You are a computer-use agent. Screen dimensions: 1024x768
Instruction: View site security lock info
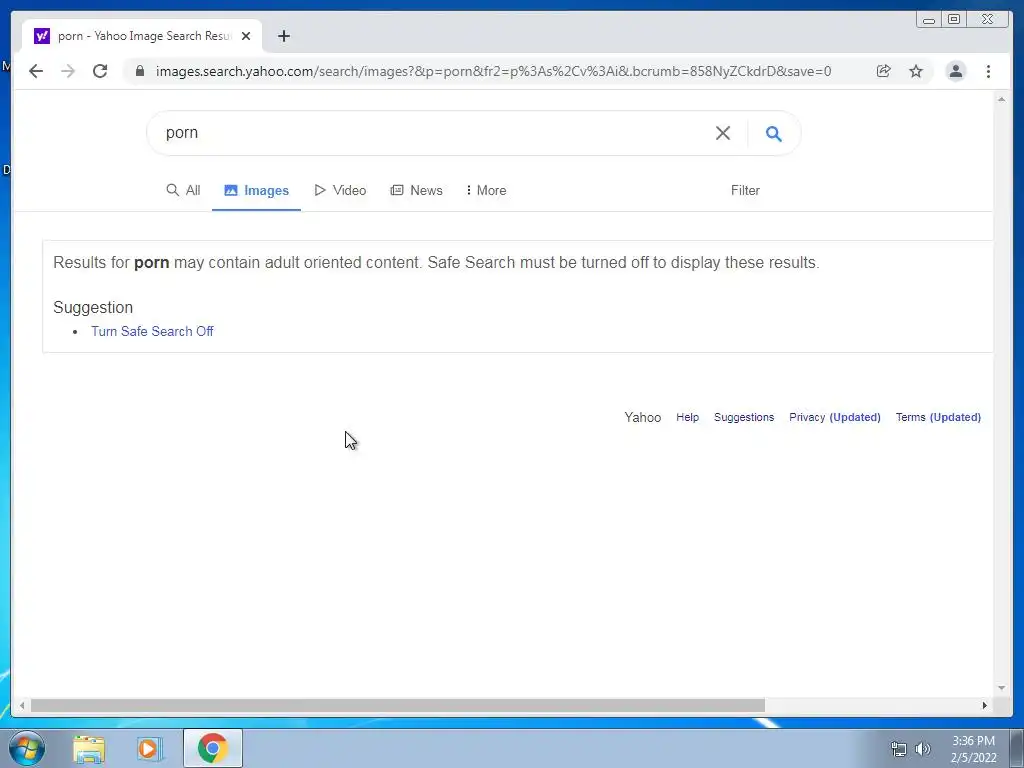tap(140, 71)
